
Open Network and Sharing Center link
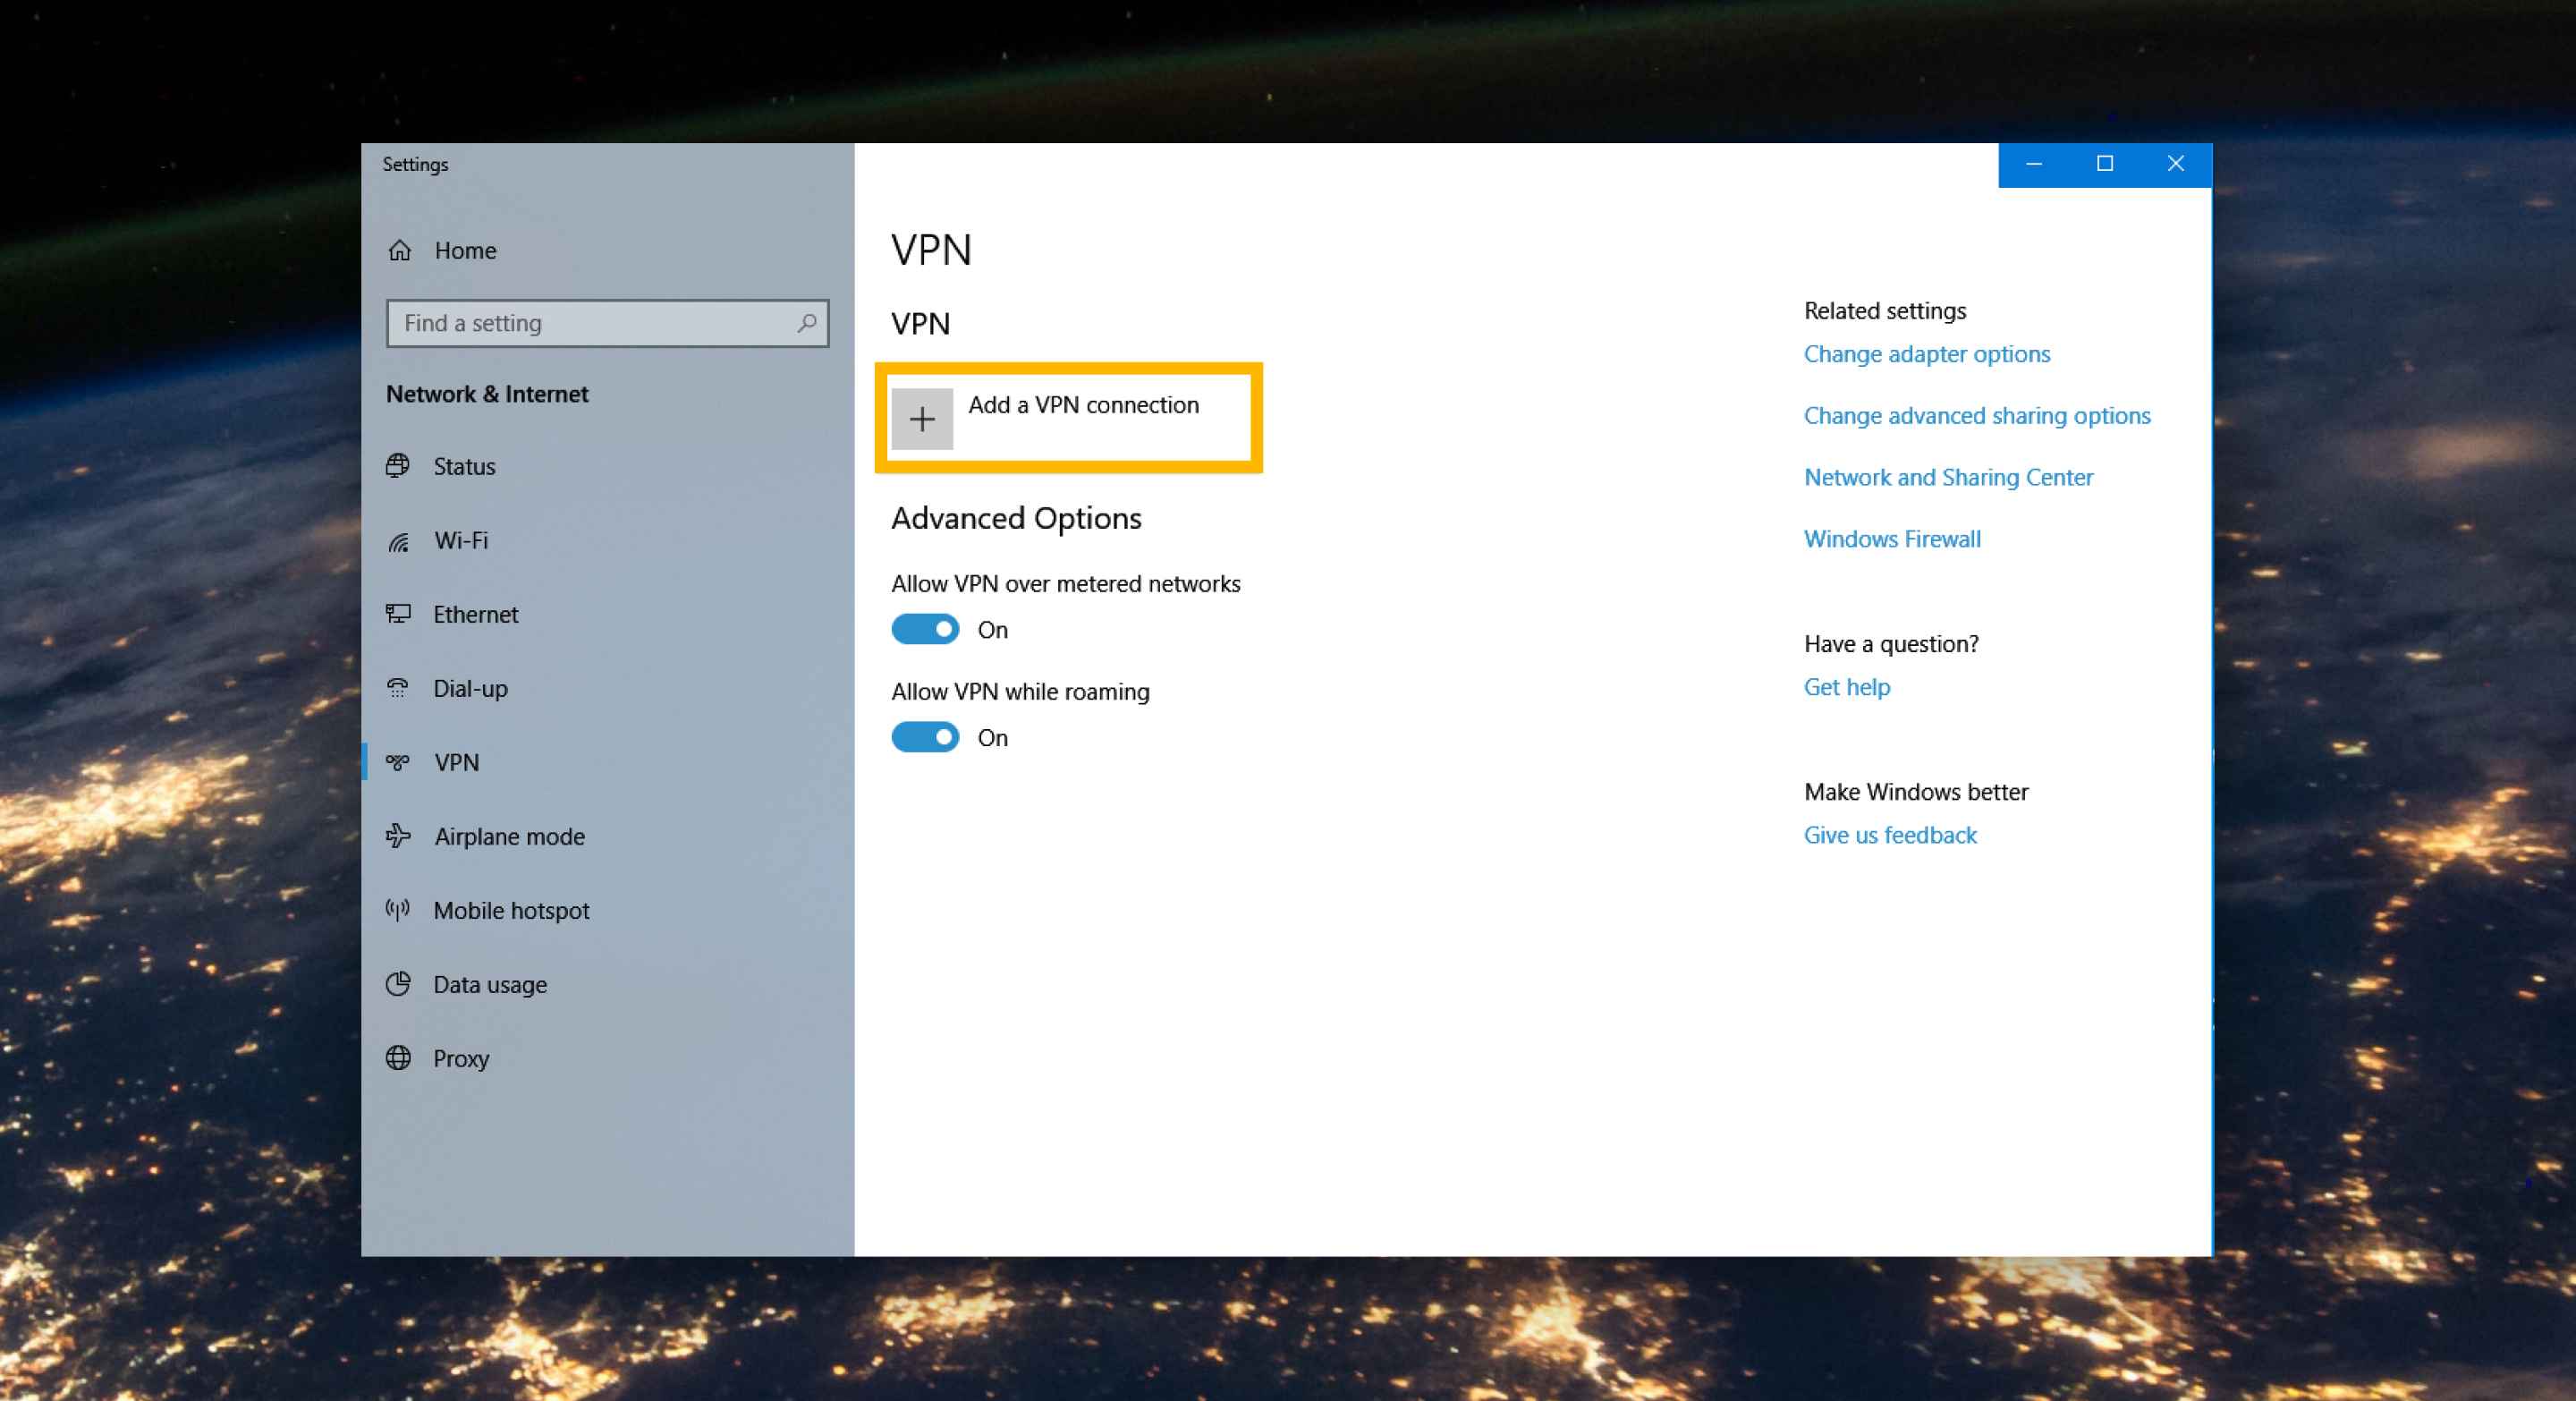[x=1948, y=476]
